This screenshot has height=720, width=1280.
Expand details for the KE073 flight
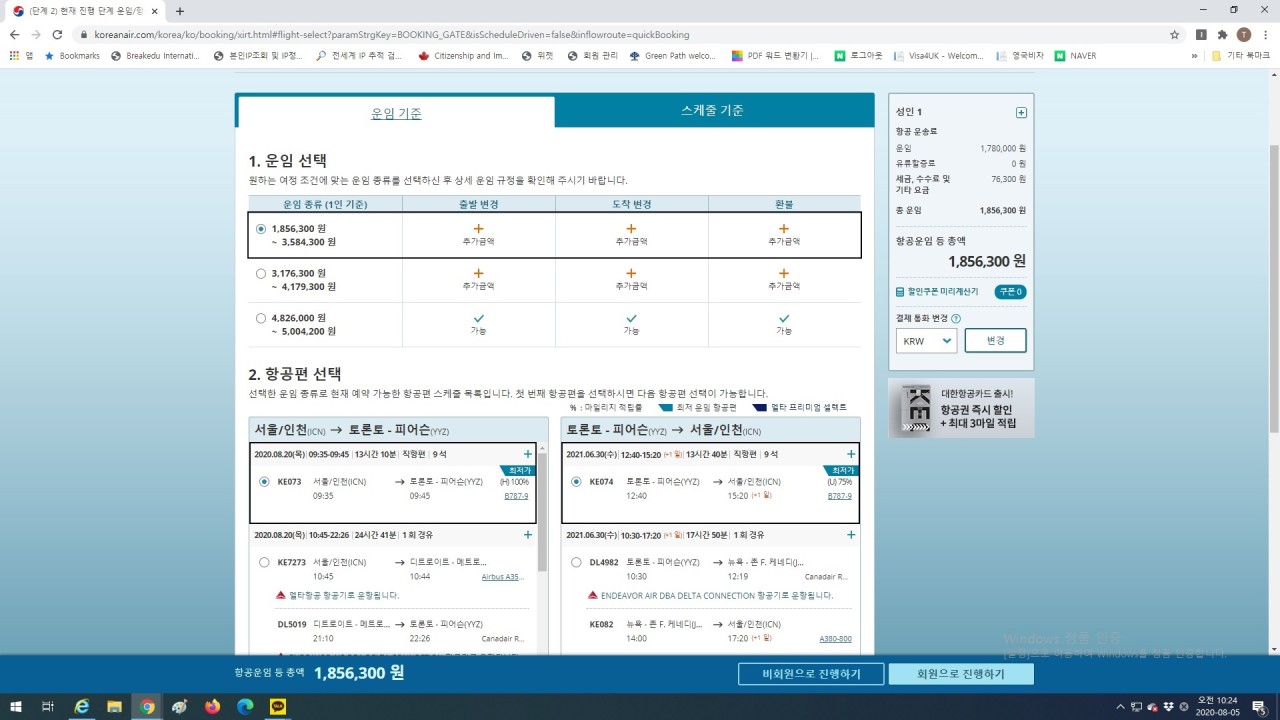point(528,454)
